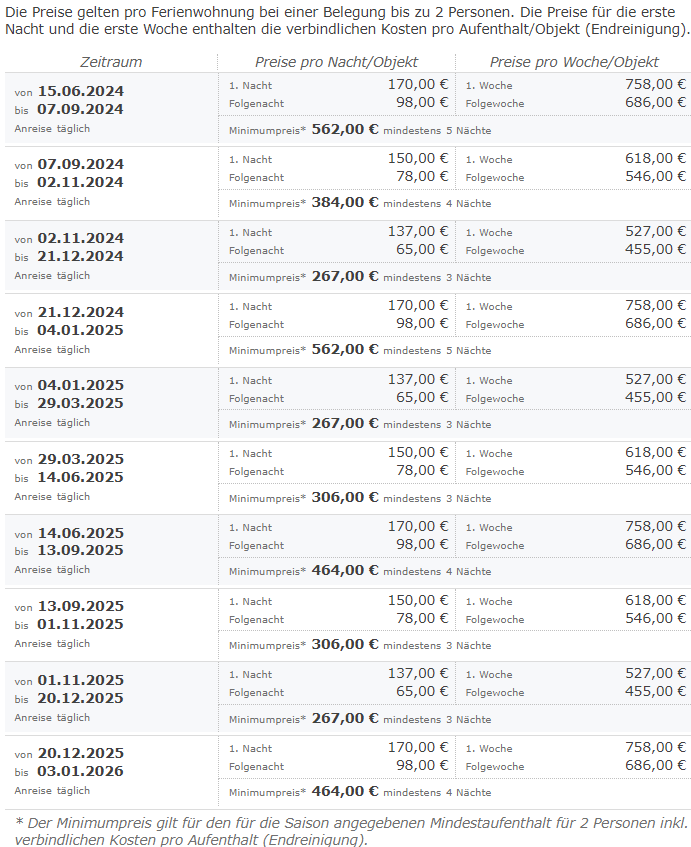Click the 1. Woche price for 21.12.2024 season
This screenshot has height=847, width=691.
point(655,305)
